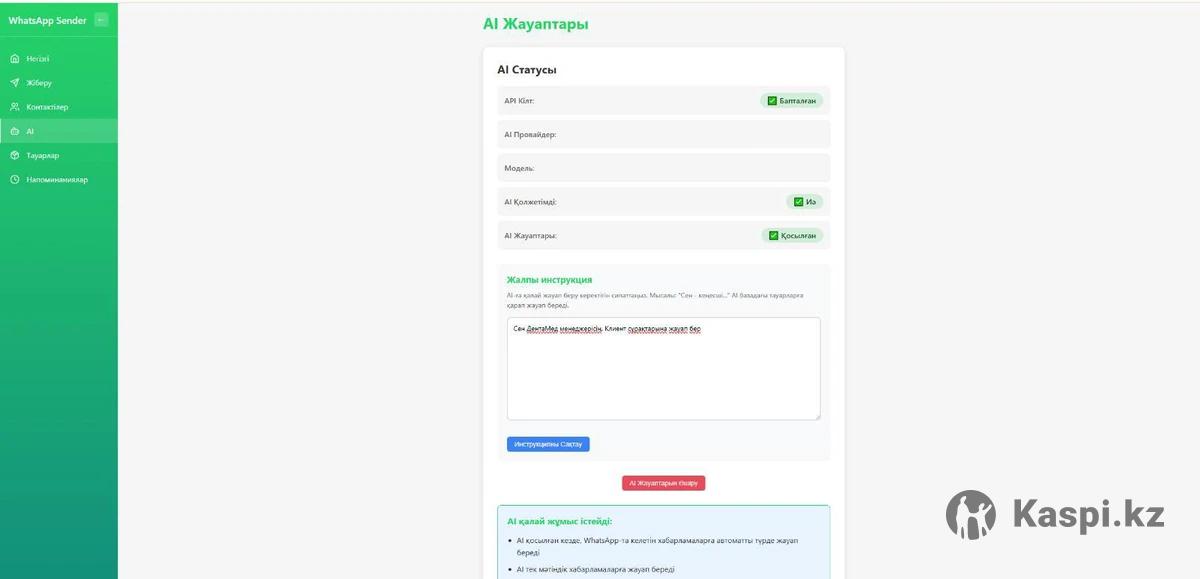Collapse the WhatsApp Sender sidebar arrow
The height and width of the screenshot is (579, 1200).
[101, 20]
